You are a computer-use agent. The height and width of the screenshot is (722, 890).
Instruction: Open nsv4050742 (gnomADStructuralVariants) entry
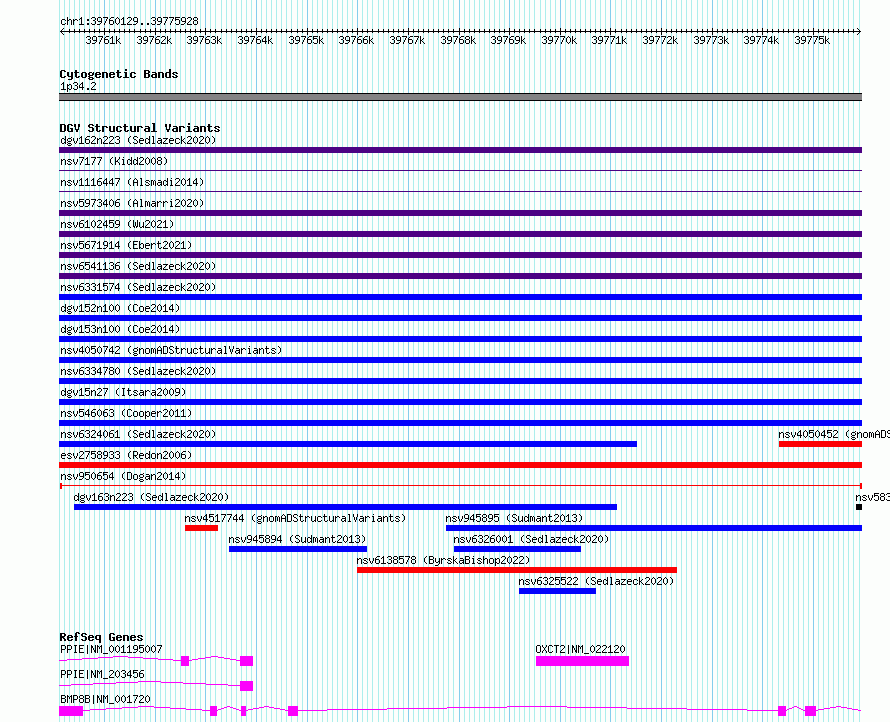pyautogui.click(x=171, y=350)
